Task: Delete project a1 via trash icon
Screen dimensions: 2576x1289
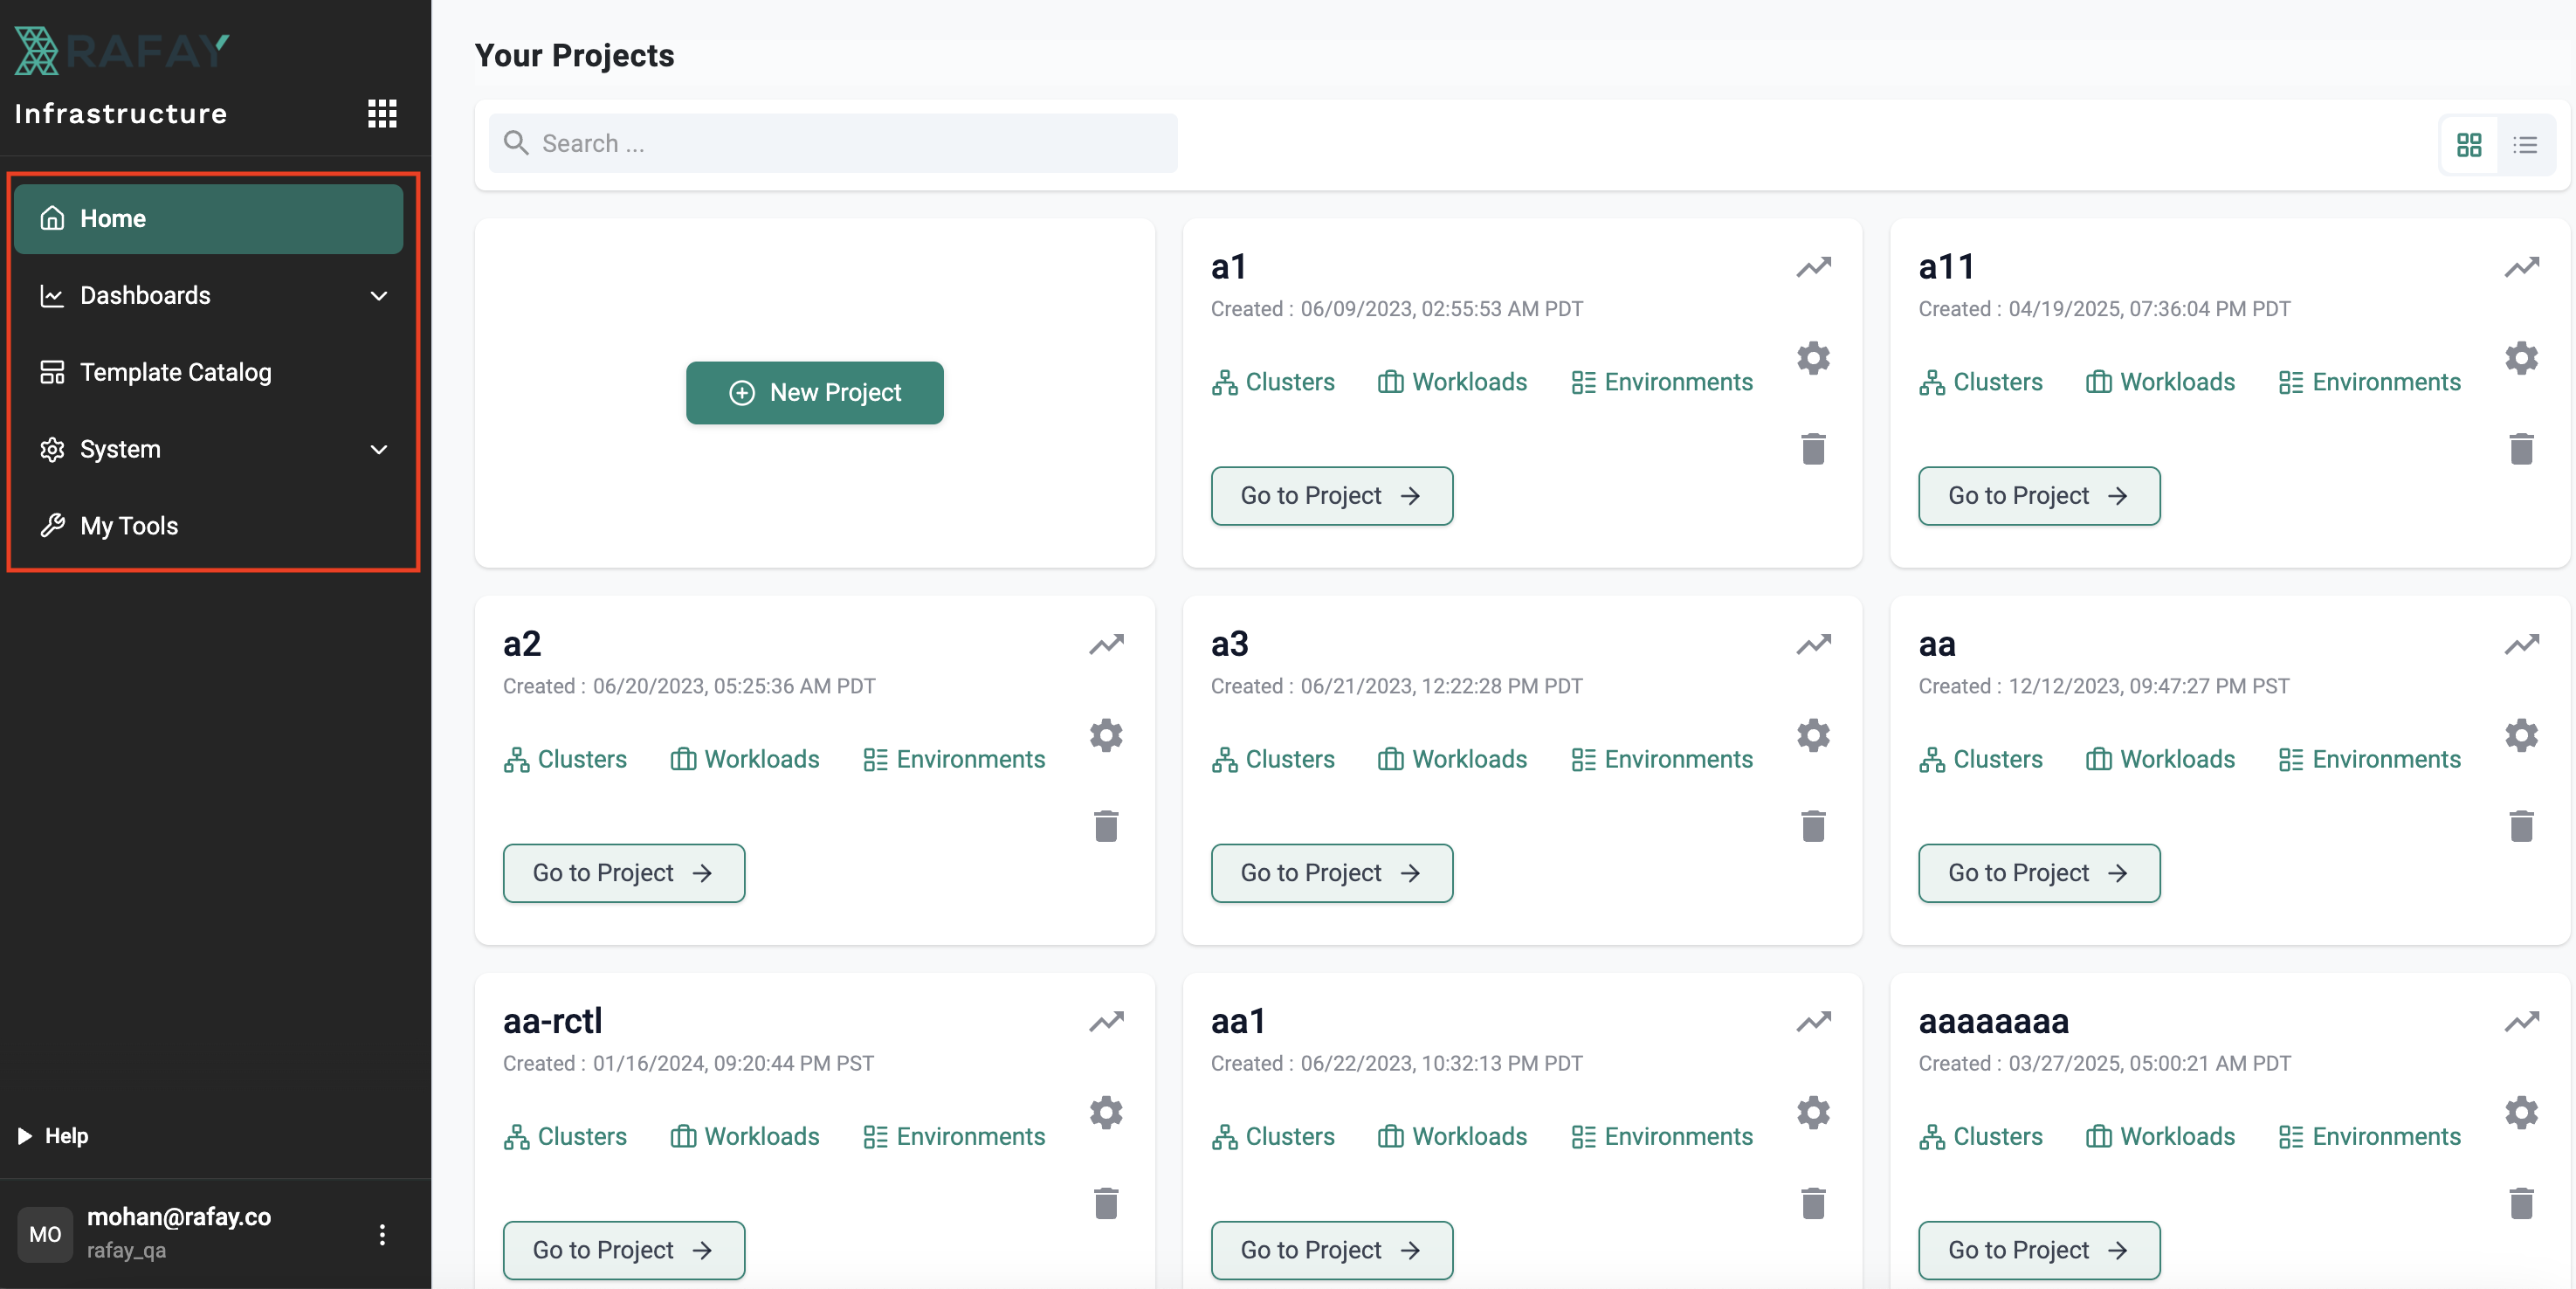Action: coord(1813,449)
